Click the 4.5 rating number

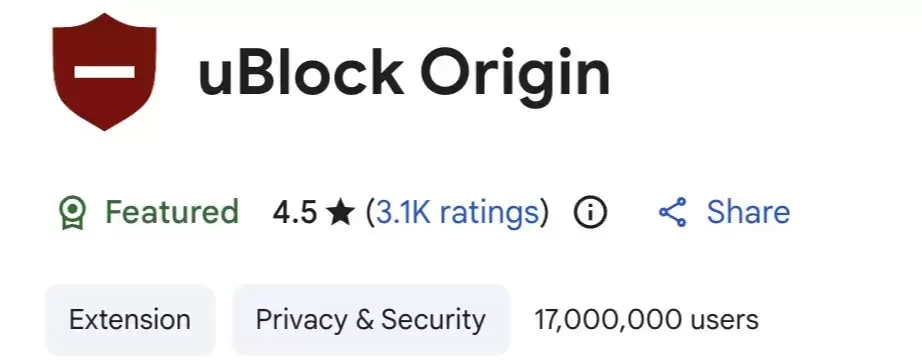295,212
